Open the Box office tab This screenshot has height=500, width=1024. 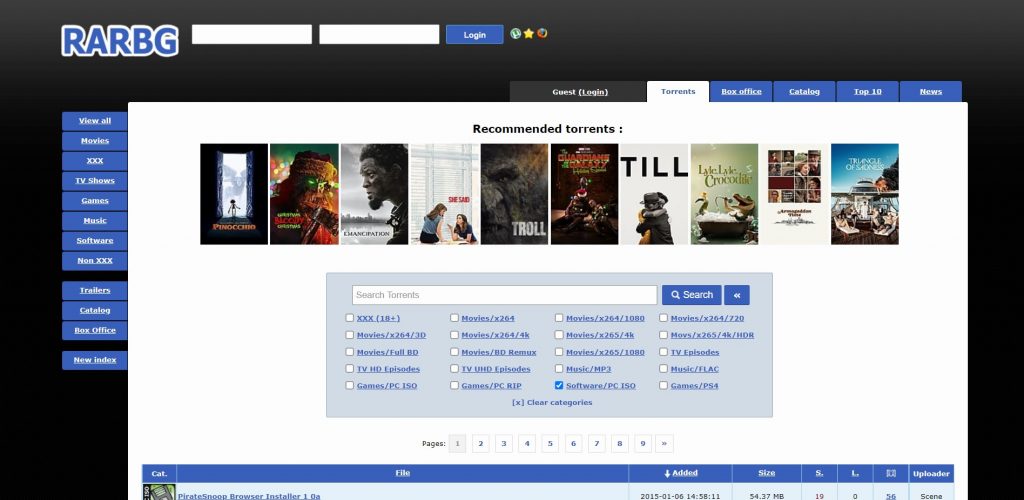[741, 91]
